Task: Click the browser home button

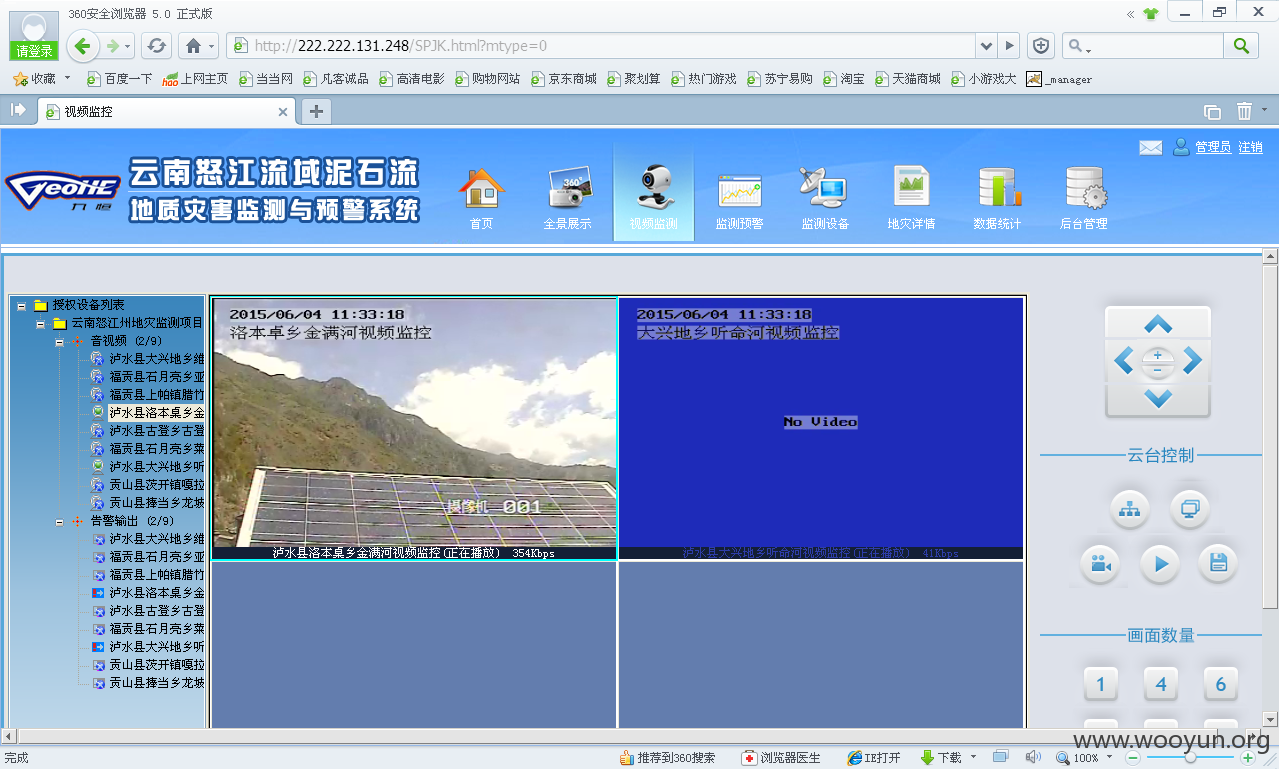Action: pyautogui.click(x=193, y=45)
